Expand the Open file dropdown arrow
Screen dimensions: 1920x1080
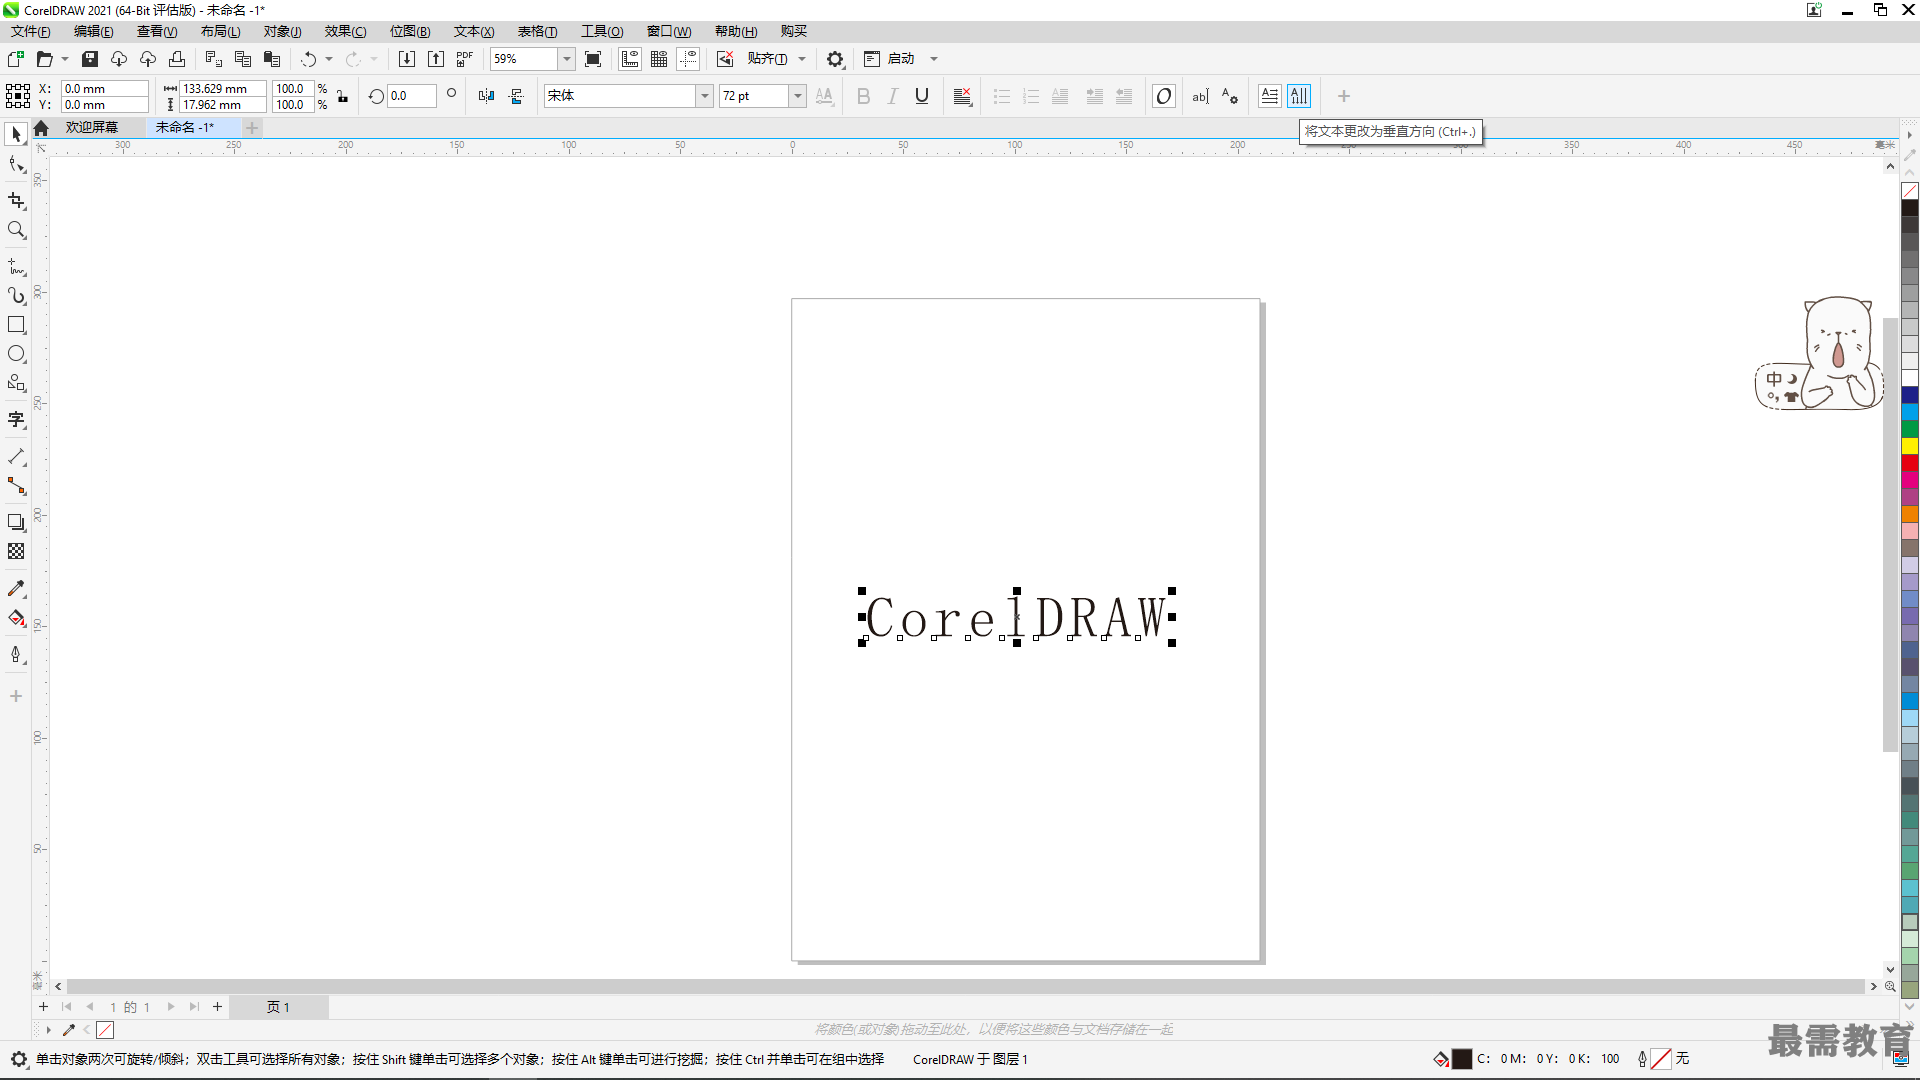[65, 59]
